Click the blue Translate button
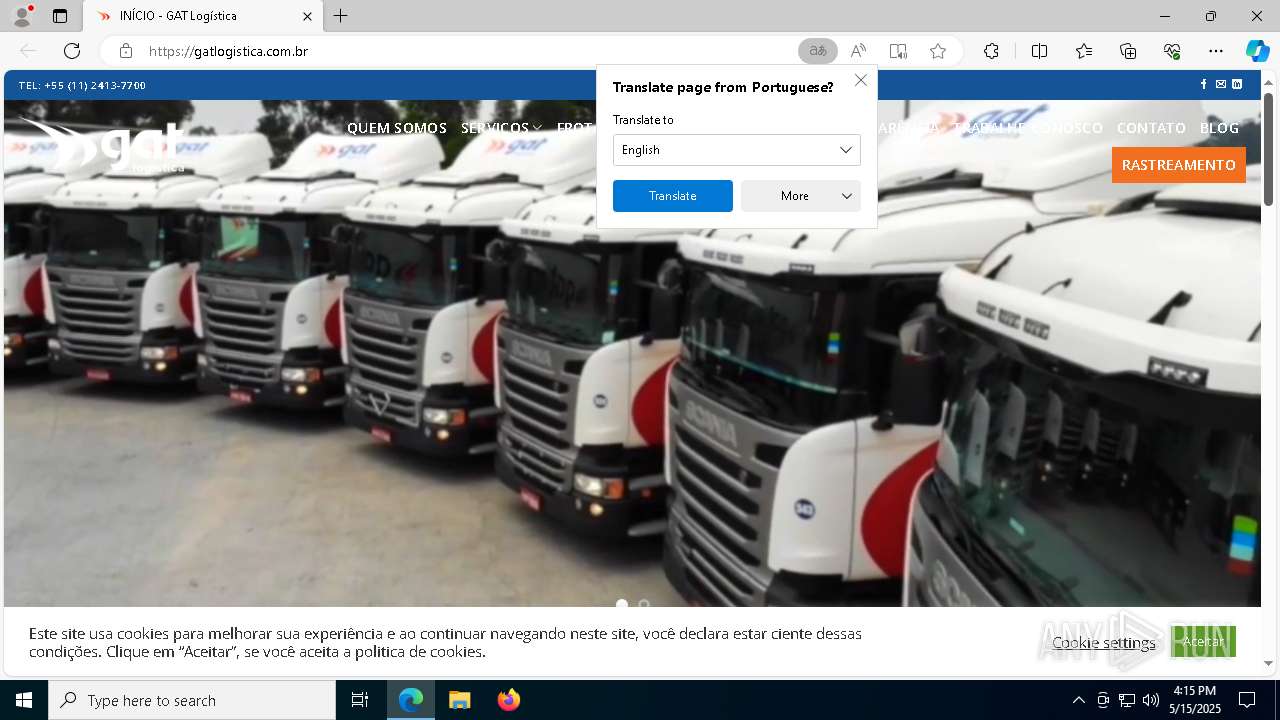The height and width of the screenshot is (720, 1280). tap(673, 196)
